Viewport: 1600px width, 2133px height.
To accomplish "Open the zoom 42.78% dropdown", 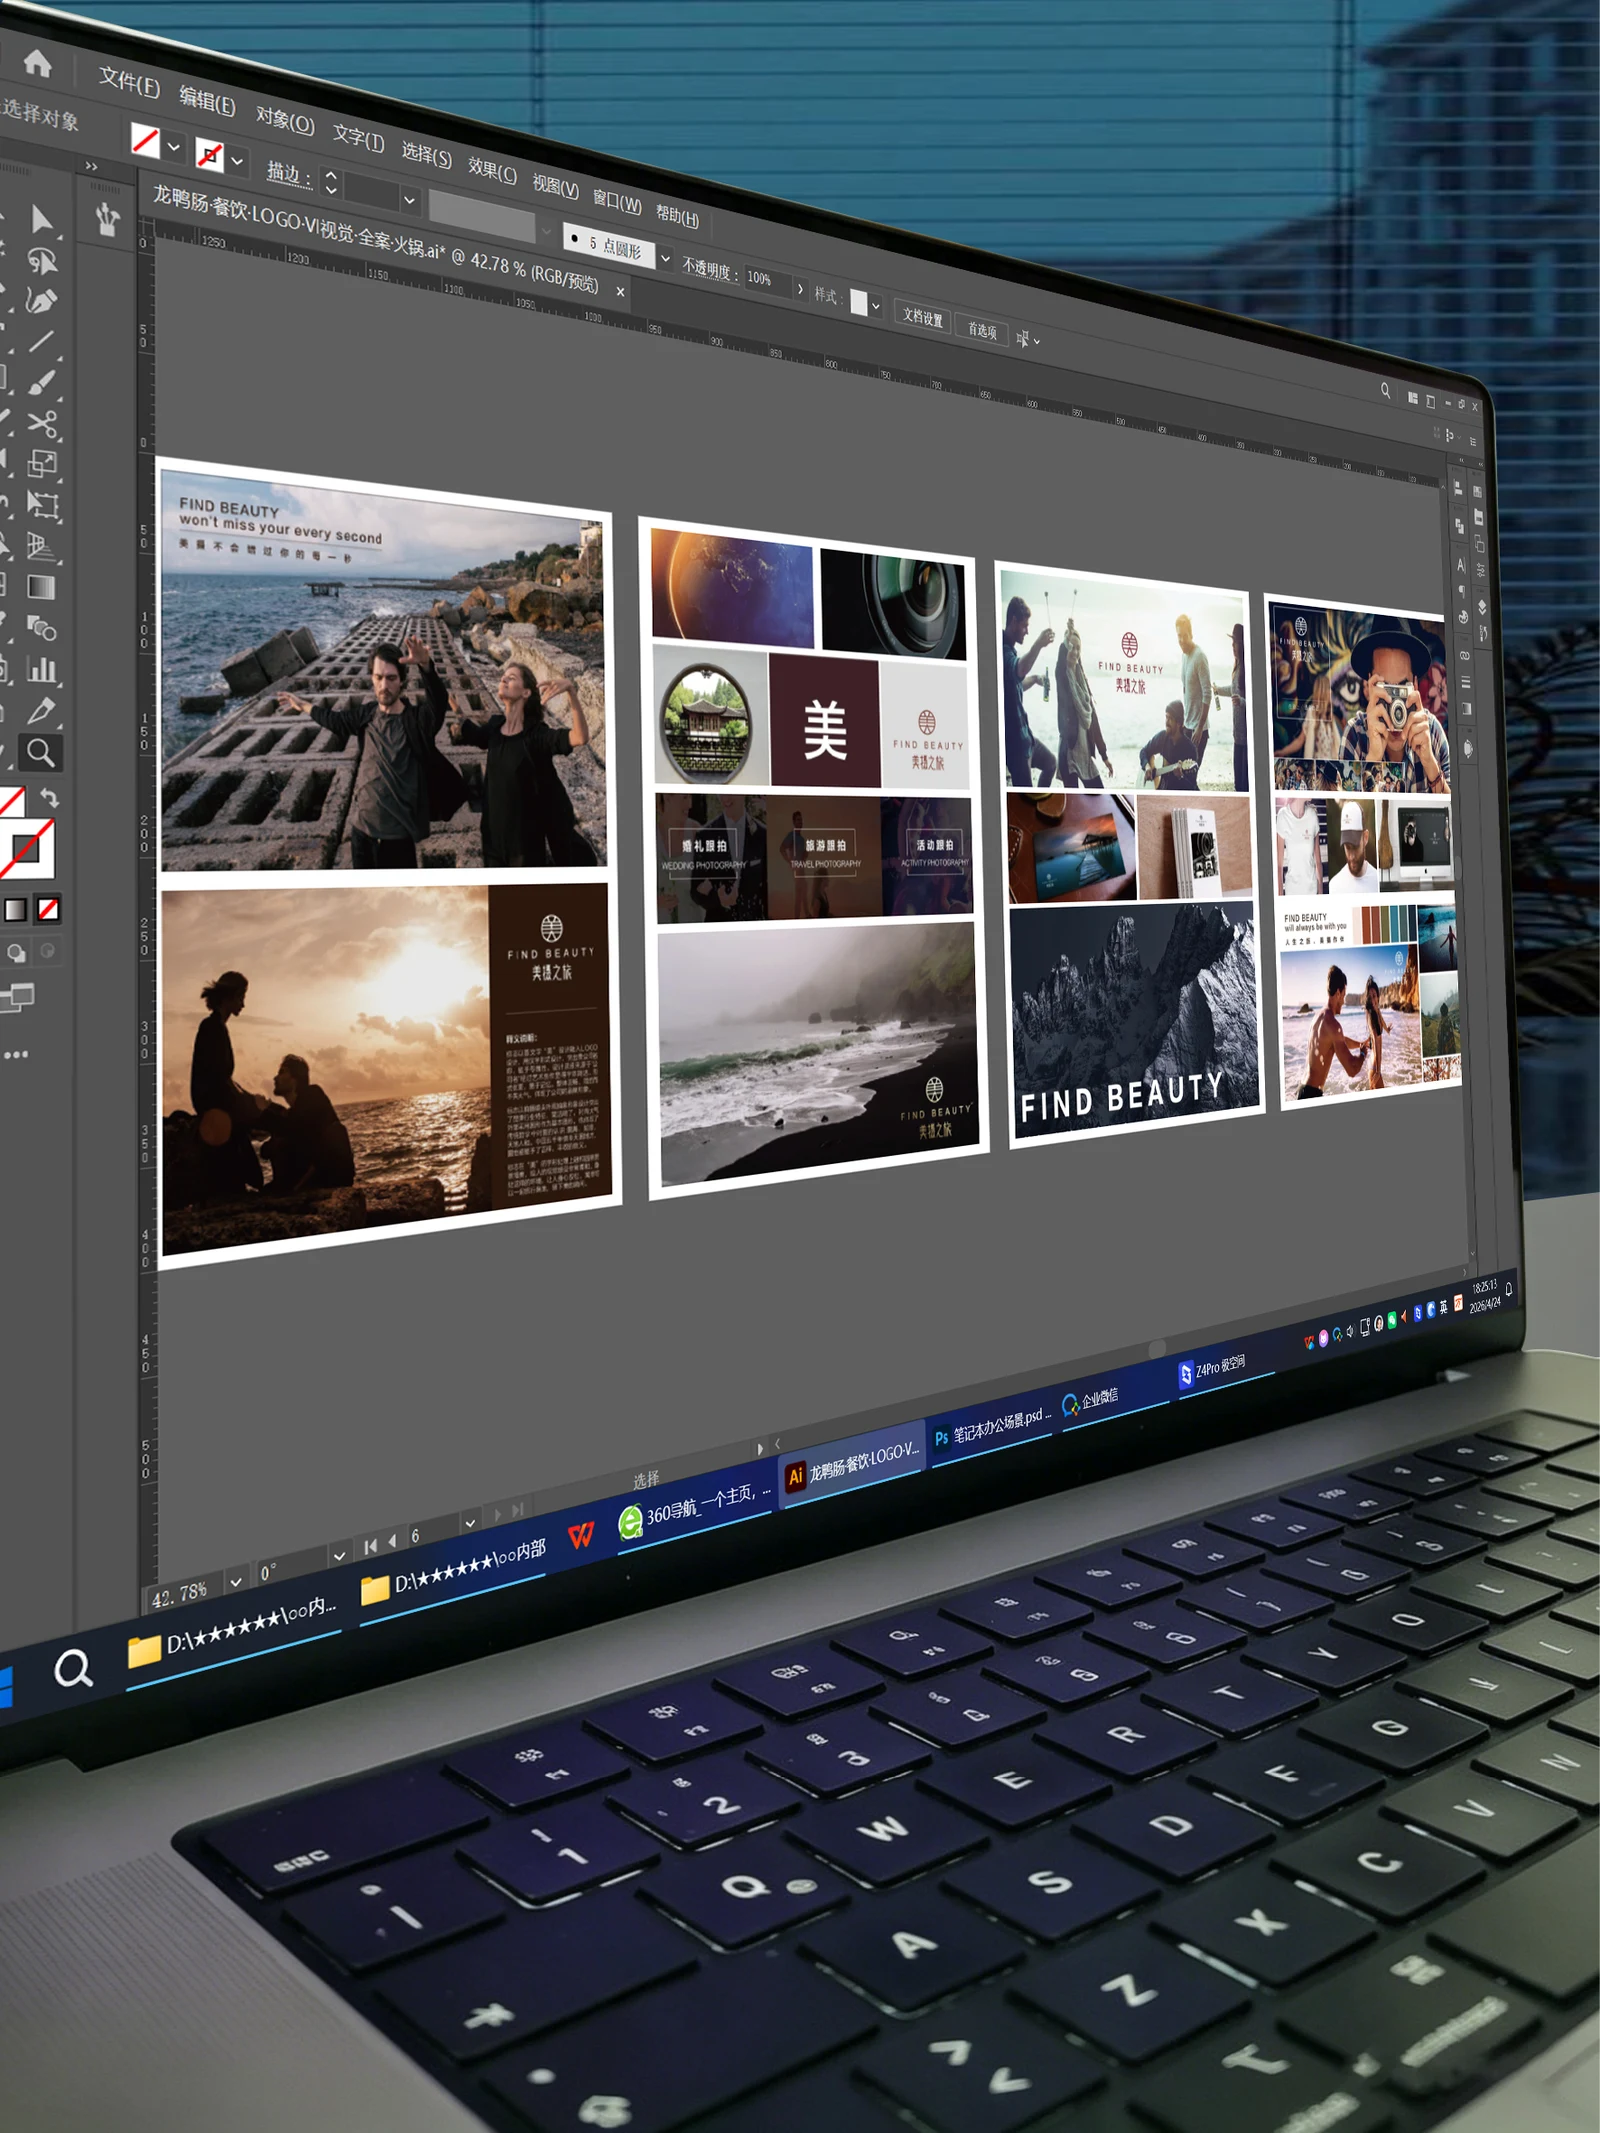I will [236, 1582].
